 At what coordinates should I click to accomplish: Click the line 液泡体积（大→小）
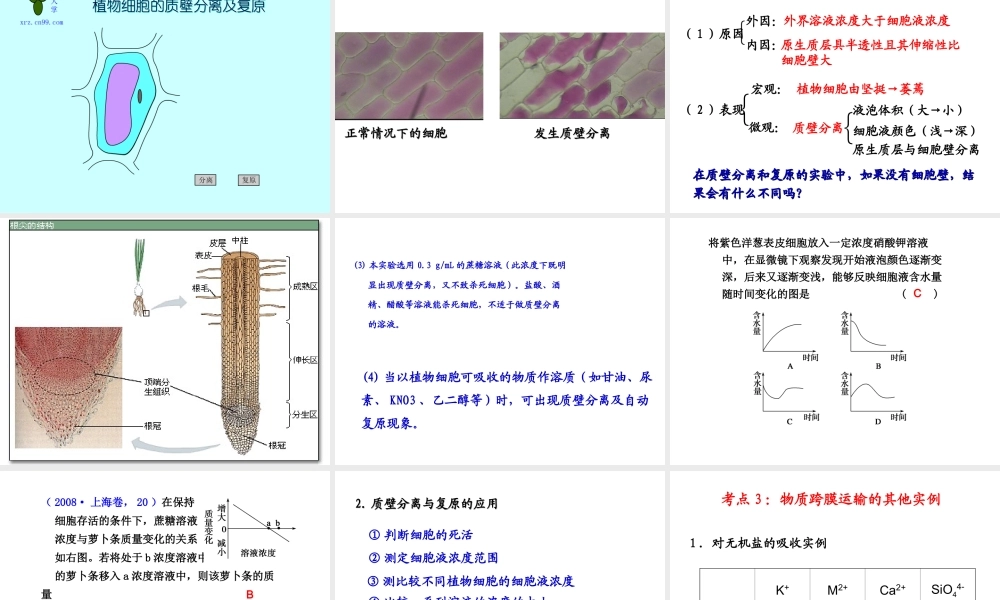tap(908, 110)
